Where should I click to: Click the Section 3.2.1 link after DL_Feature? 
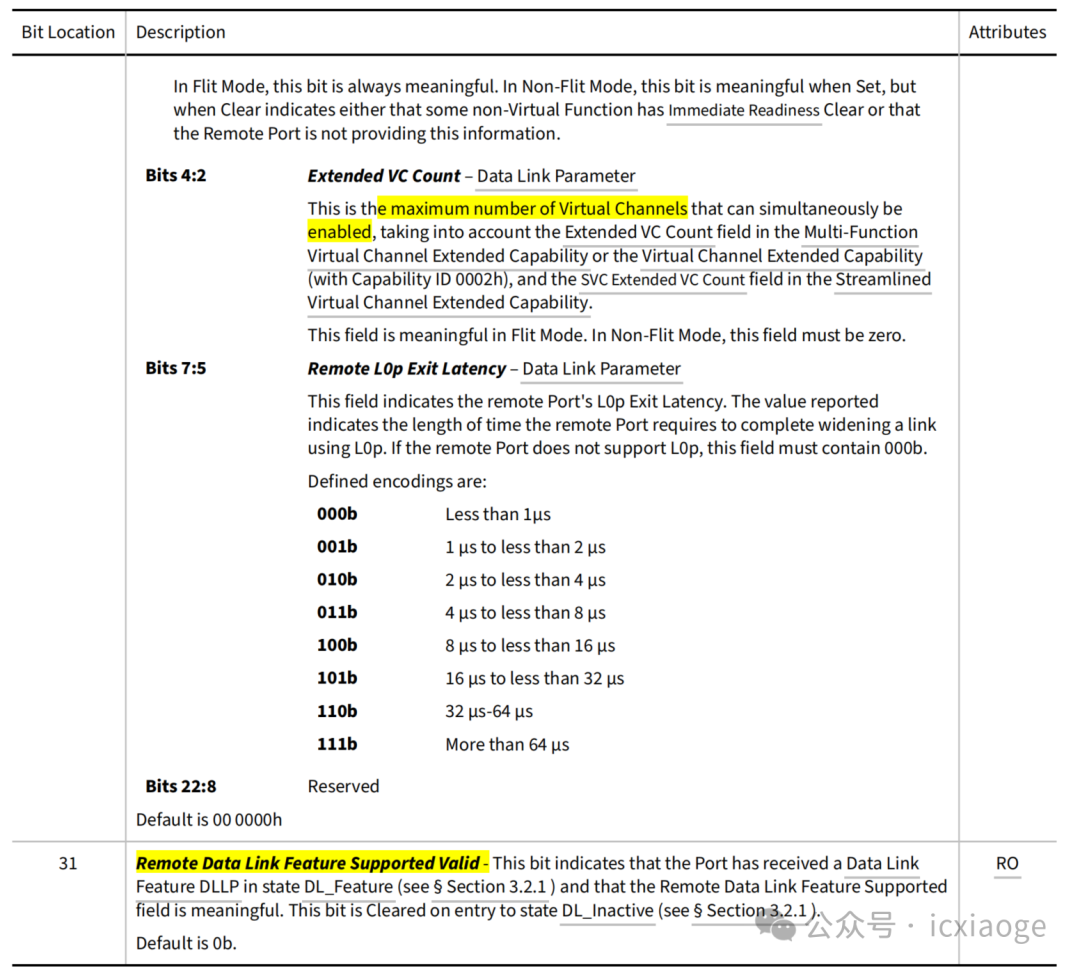495,887
